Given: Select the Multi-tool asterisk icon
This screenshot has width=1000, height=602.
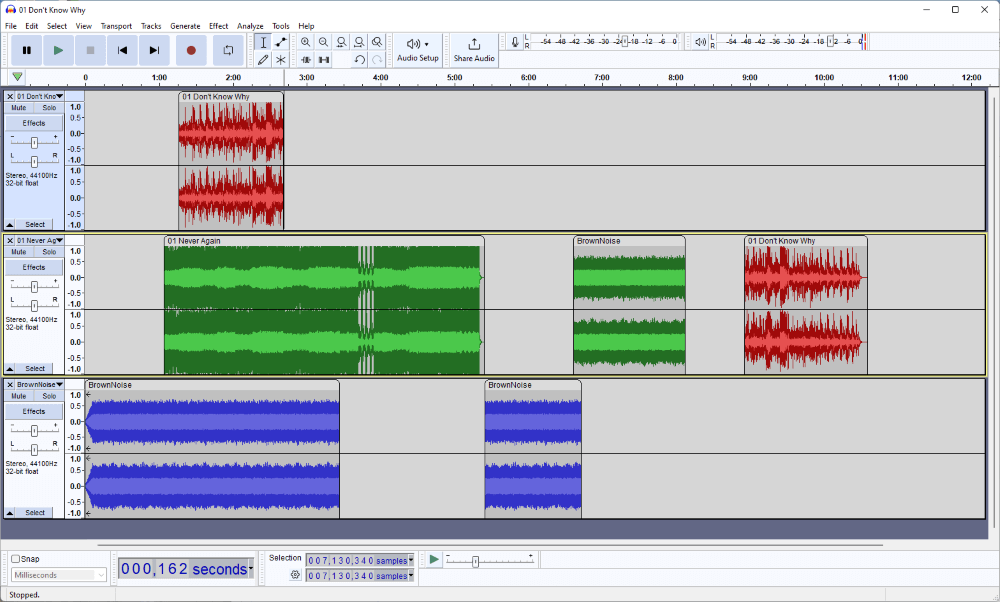Looking at the screenshot, I should click(281, 59).
